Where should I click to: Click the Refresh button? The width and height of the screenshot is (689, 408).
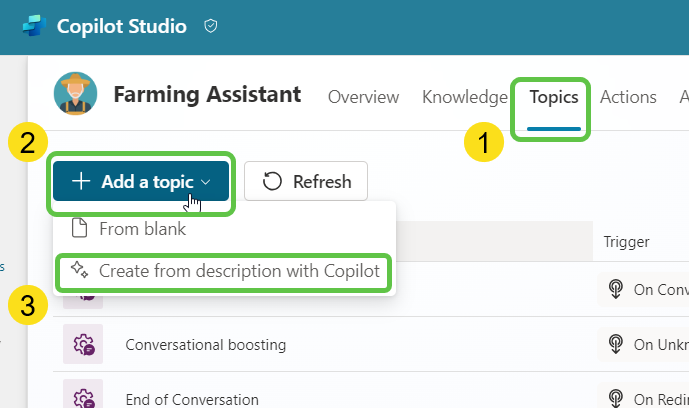click(306, 181)
